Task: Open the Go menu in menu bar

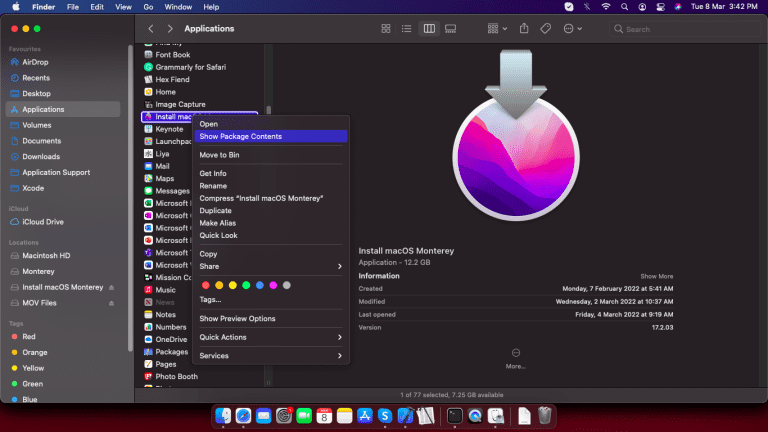Action: click(x=148, y=7)
